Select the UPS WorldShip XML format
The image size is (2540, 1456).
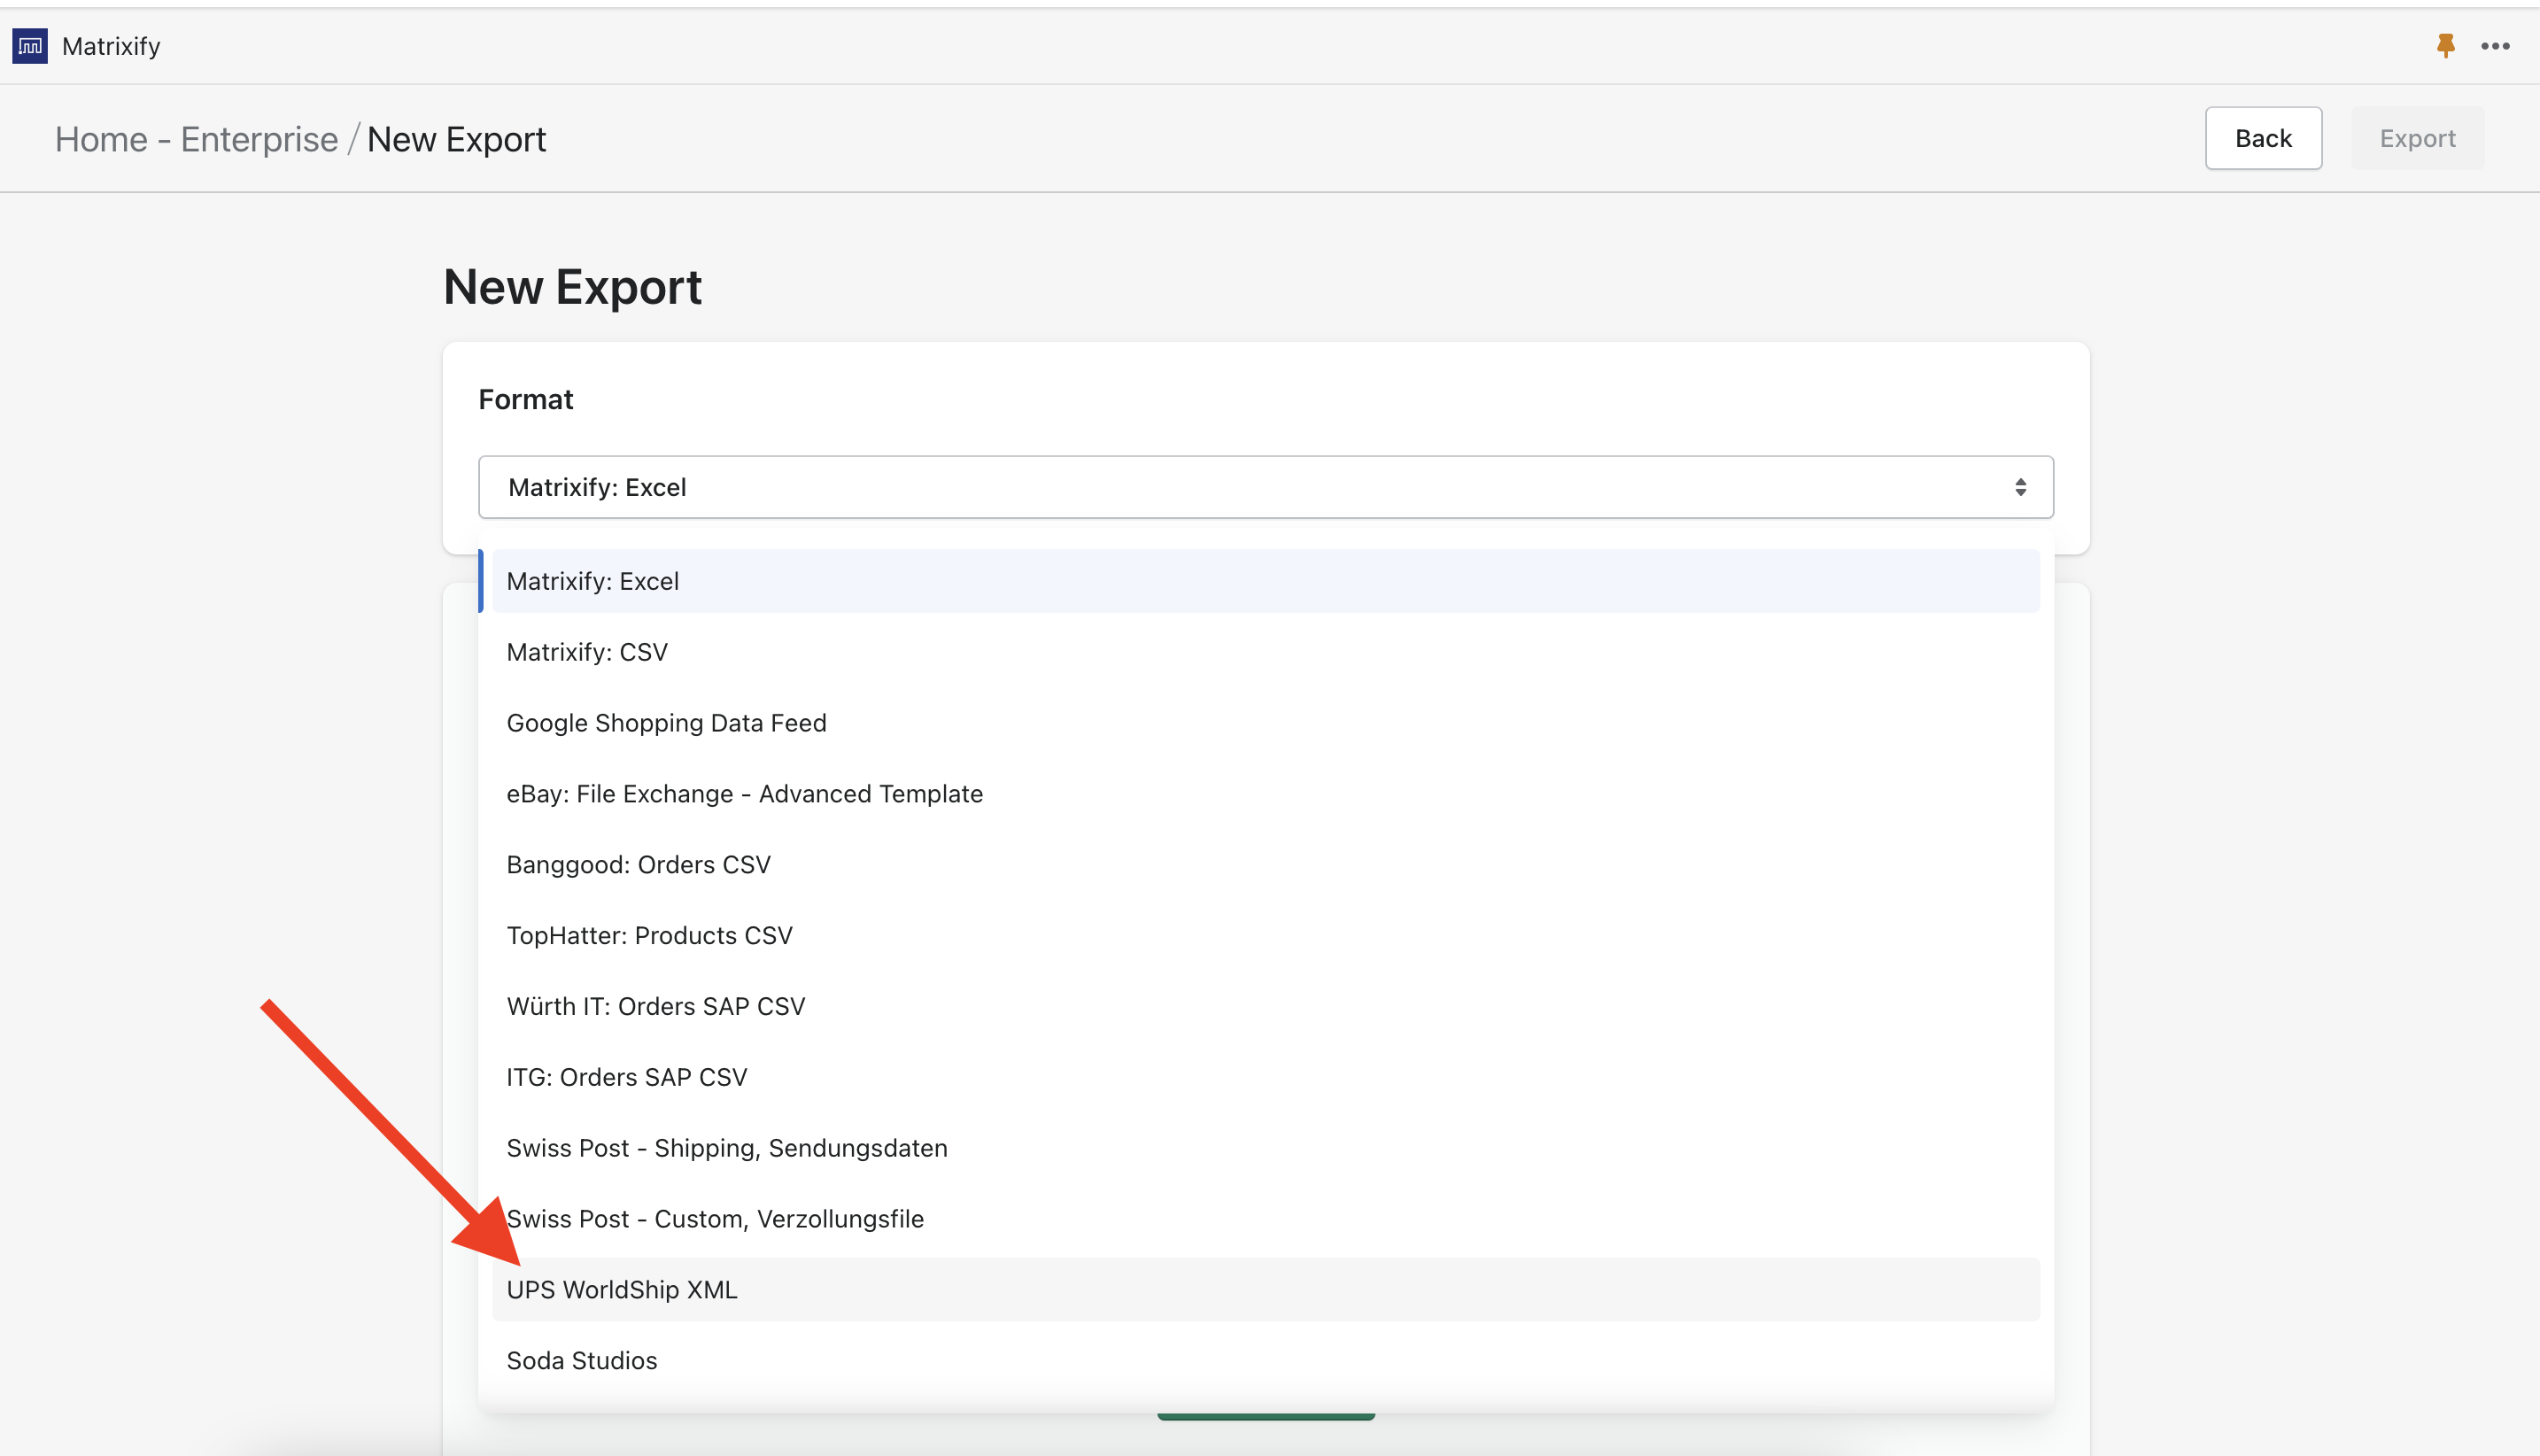tap(621, 1289)
